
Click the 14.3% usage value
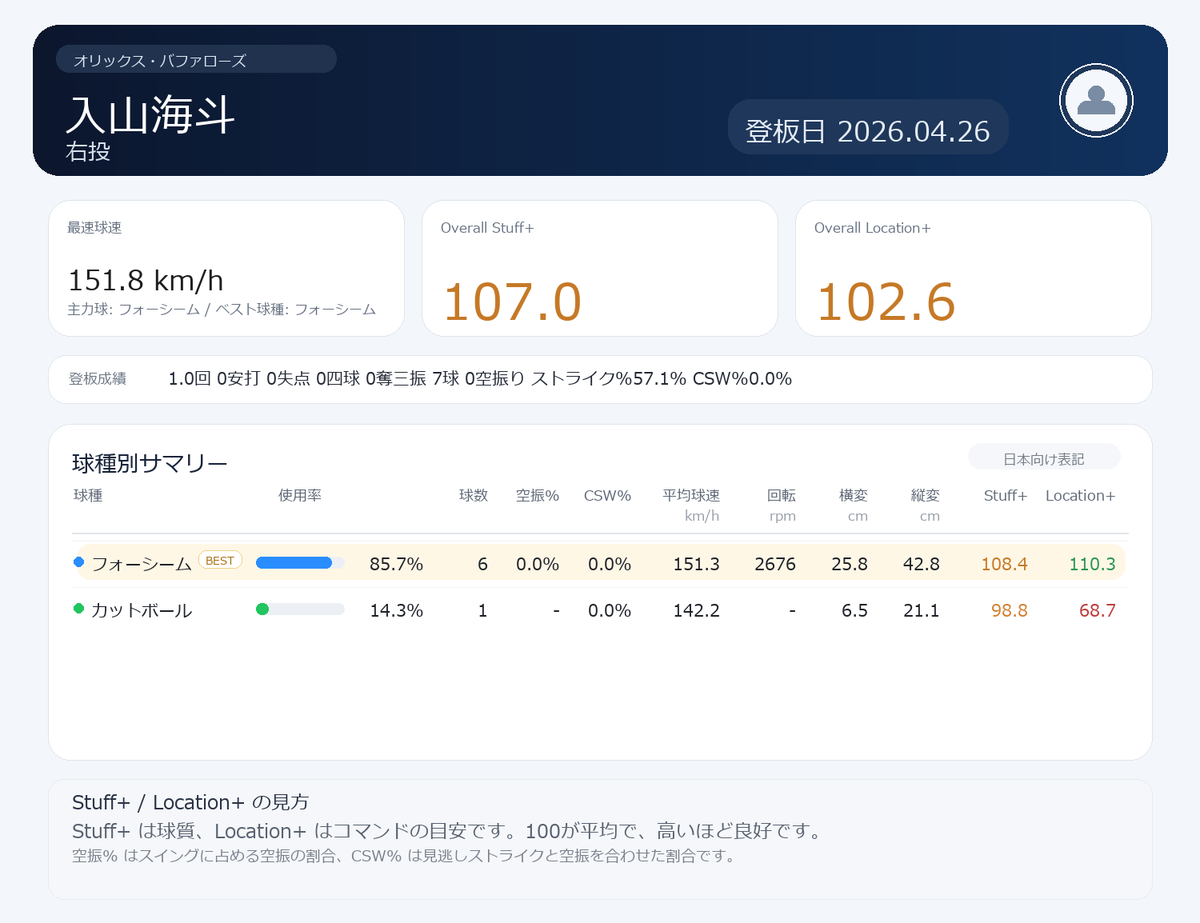[396, 610]
